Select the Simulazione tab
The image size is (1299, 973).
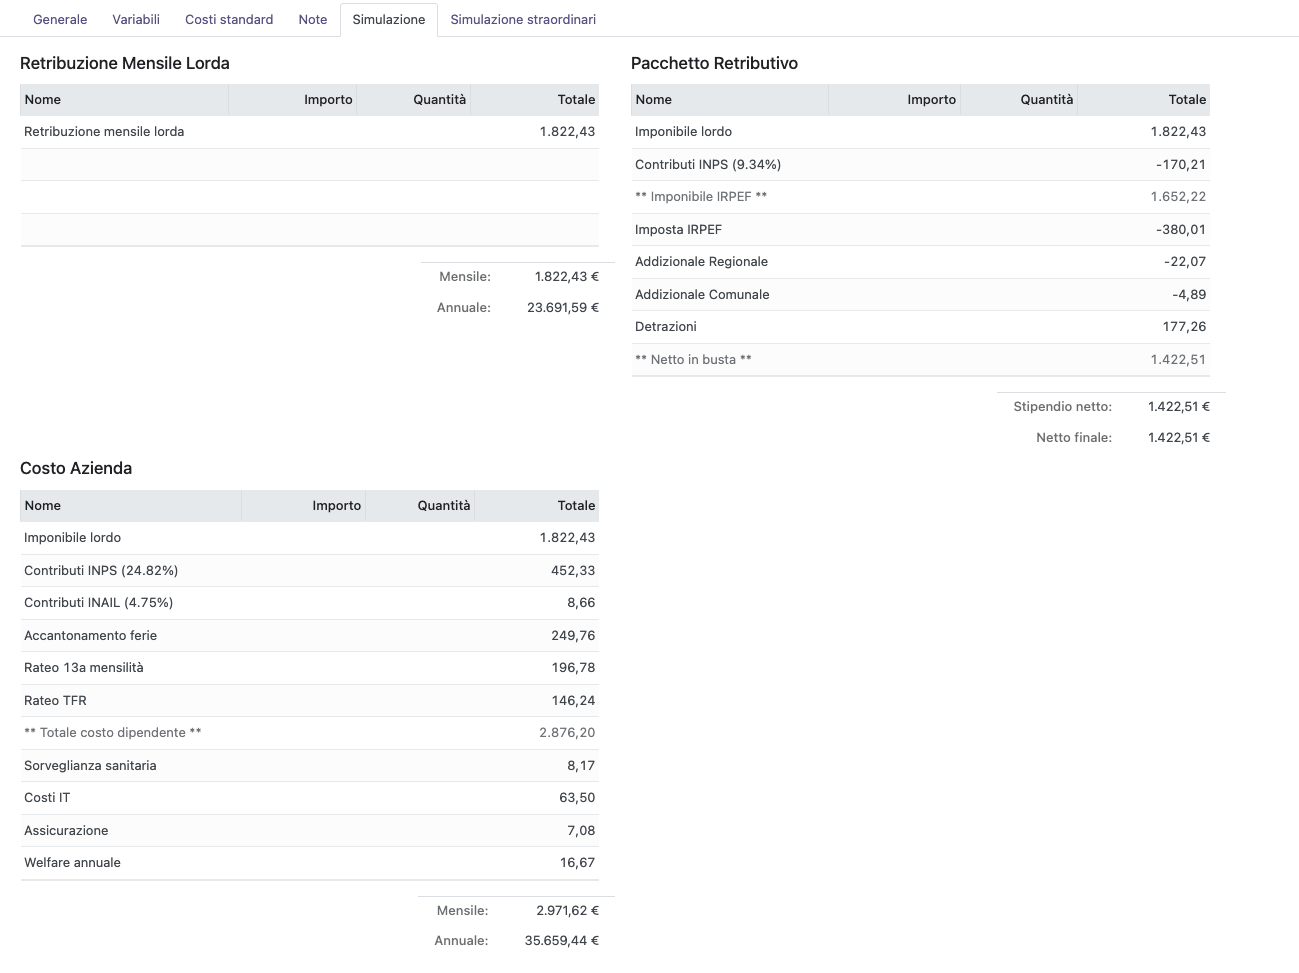click(388, 19)
